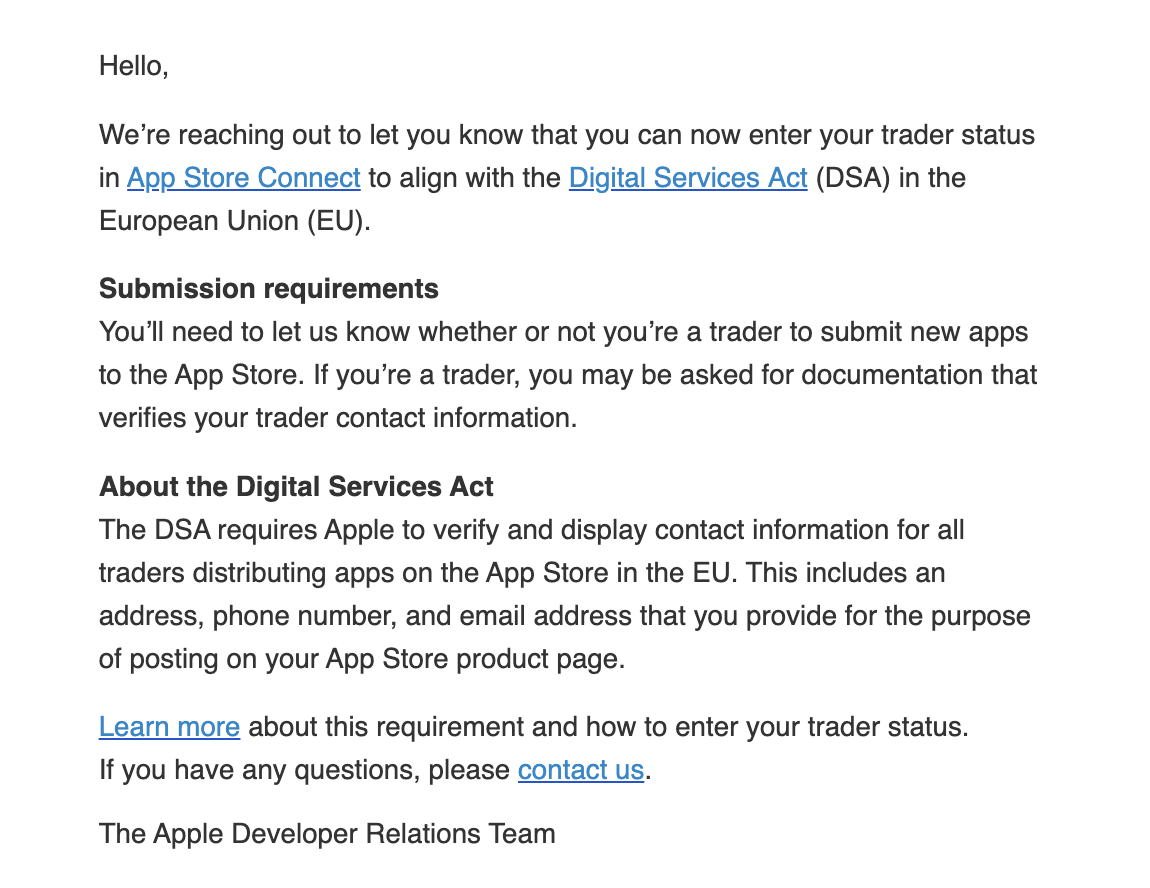The height and width of the screenshot is (888, 1150).
Task: Open the App Store Connect link
Action: (x=243, y=178)
